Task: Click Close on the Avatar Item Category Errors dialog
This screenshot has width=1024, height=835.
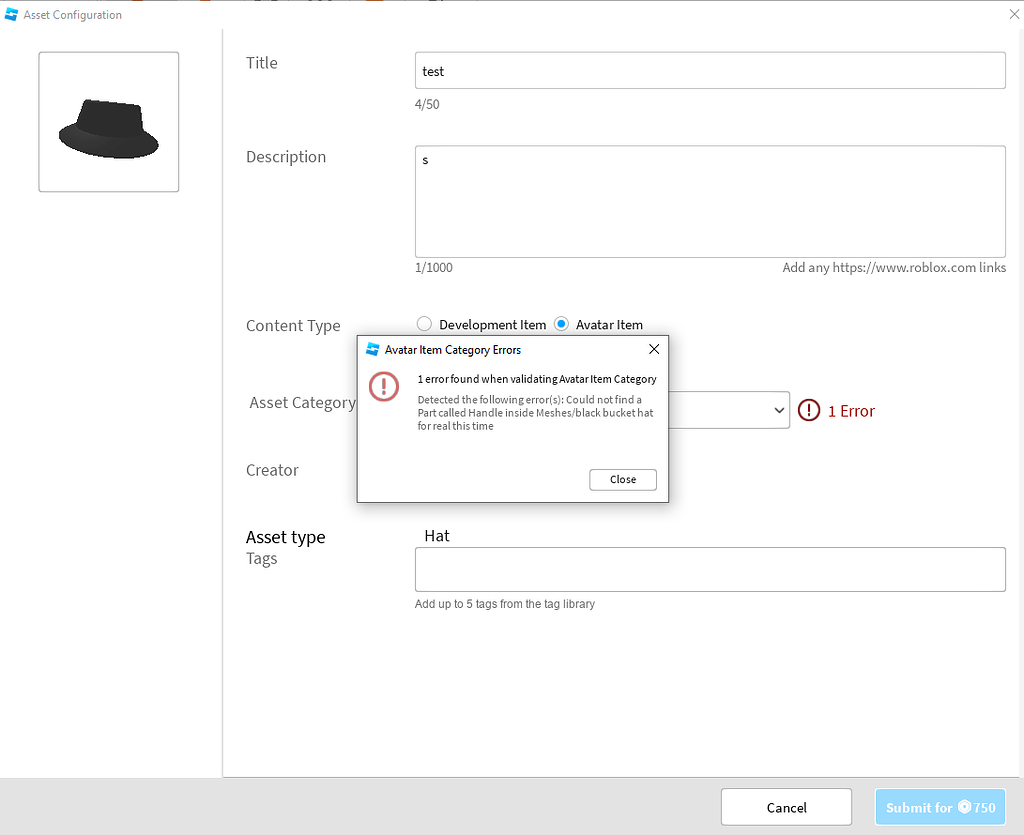Action: pyautogui.click(x=622, y=479)
